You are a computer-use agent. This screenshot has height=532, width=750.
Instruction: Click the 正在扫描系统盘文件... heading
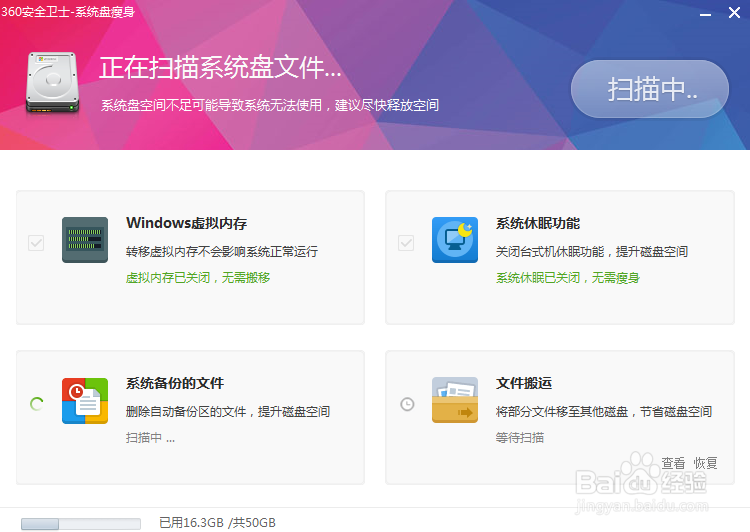click(220, 67)
